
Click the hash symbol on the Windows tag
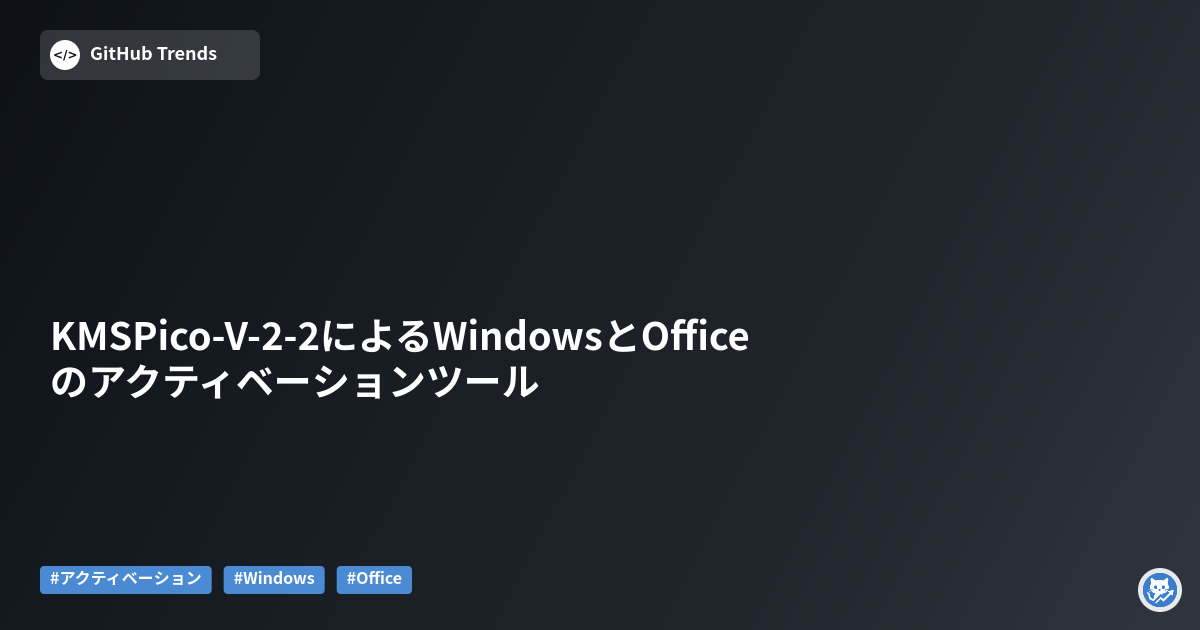coord(238,579)
